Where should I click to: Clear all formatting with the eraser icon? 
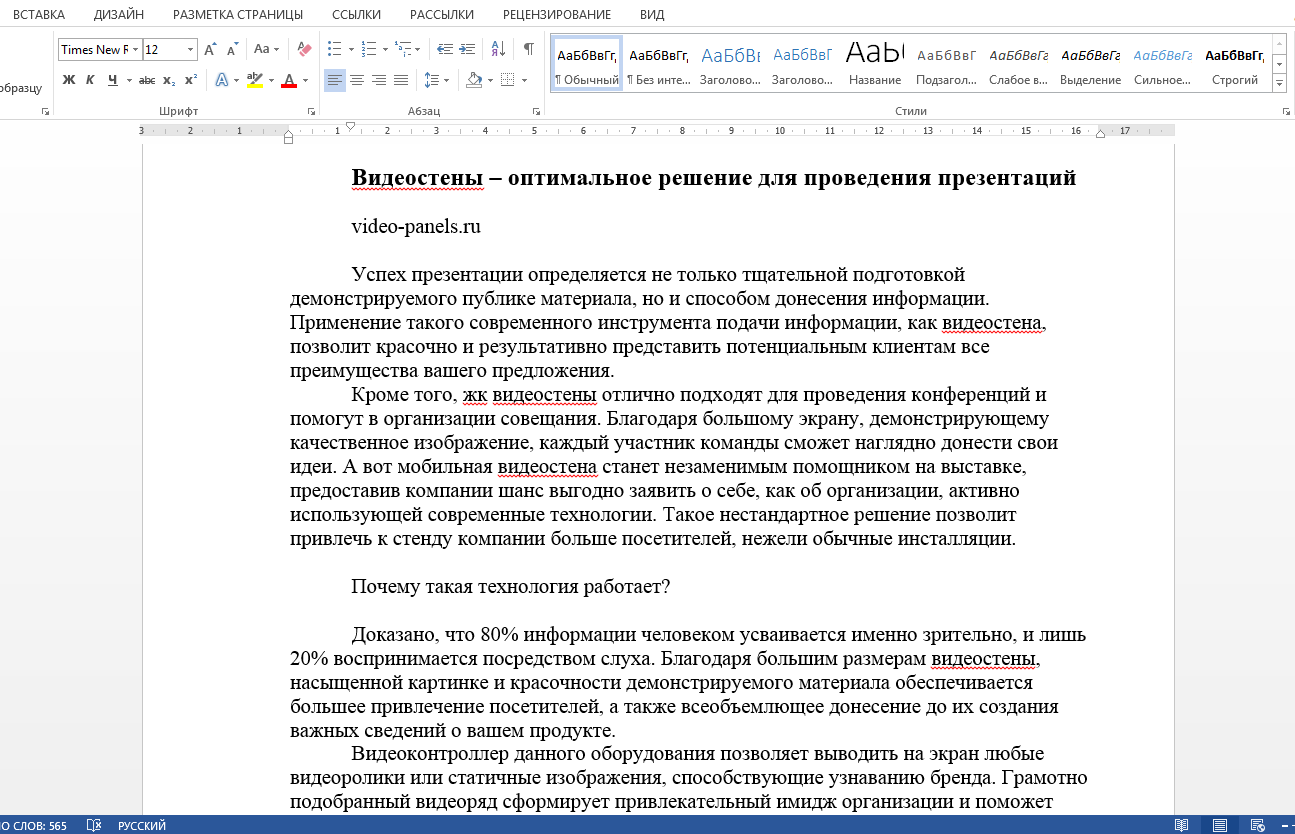click(305, 49)
